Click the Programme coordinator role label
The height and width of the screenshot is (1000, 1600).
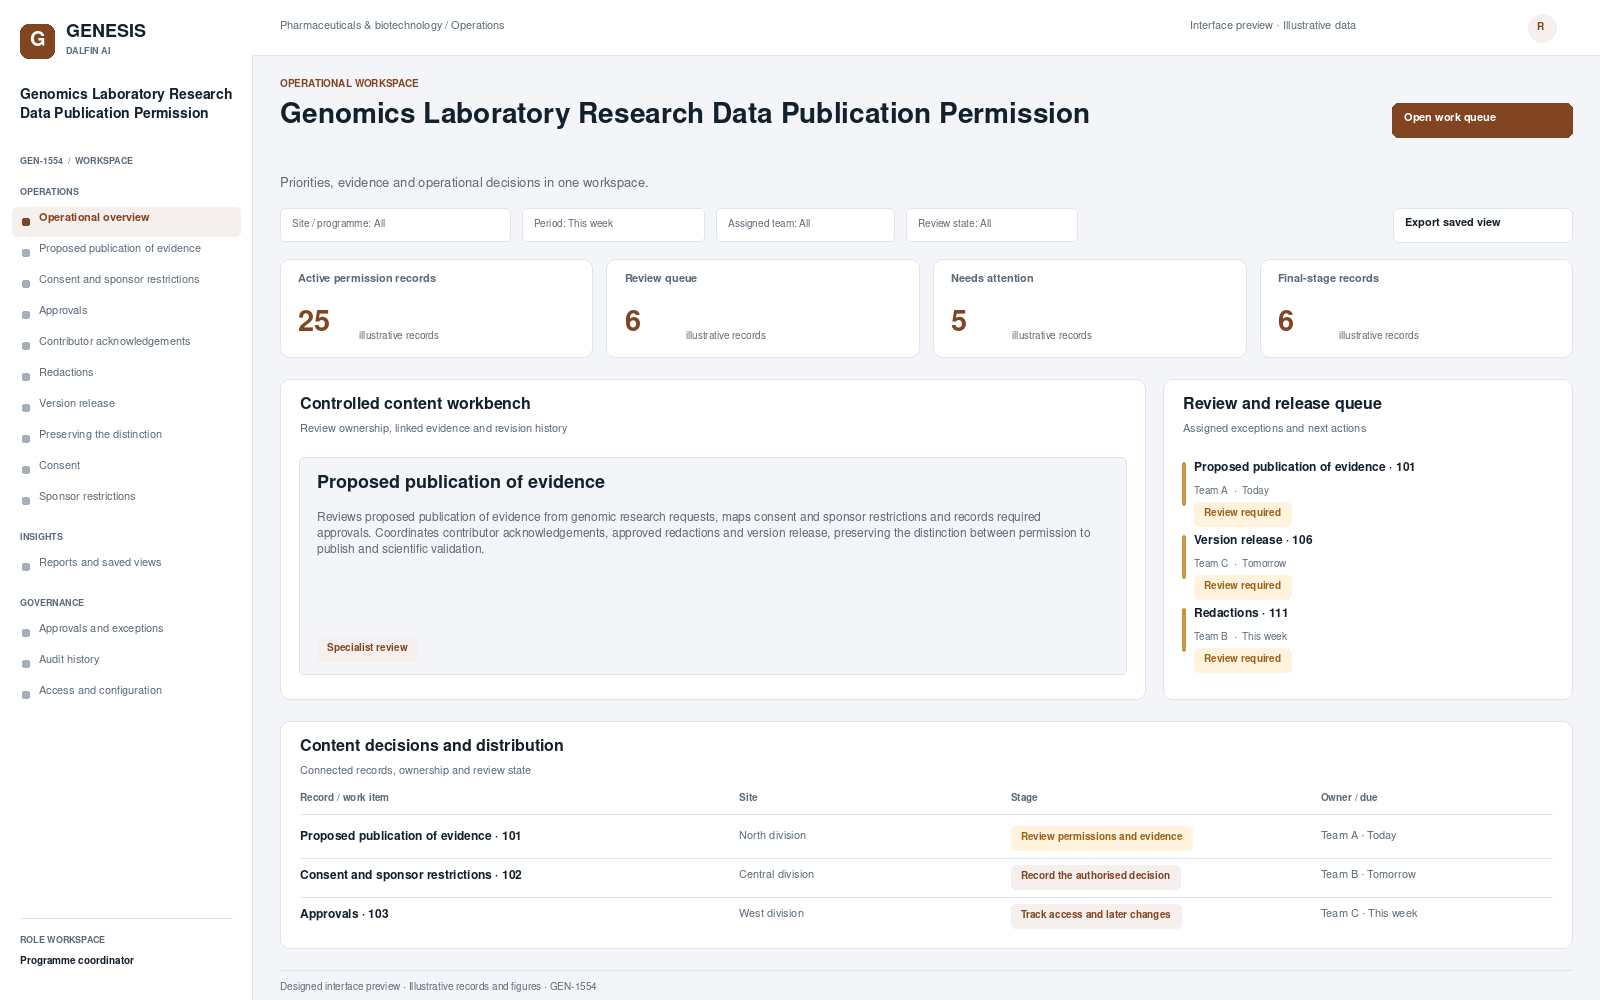click(x=77, y=961)
